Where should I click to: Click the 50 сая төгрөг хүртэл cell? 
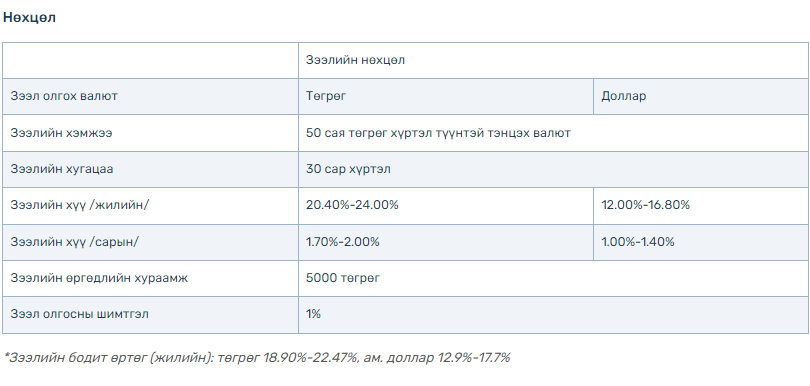553,133
